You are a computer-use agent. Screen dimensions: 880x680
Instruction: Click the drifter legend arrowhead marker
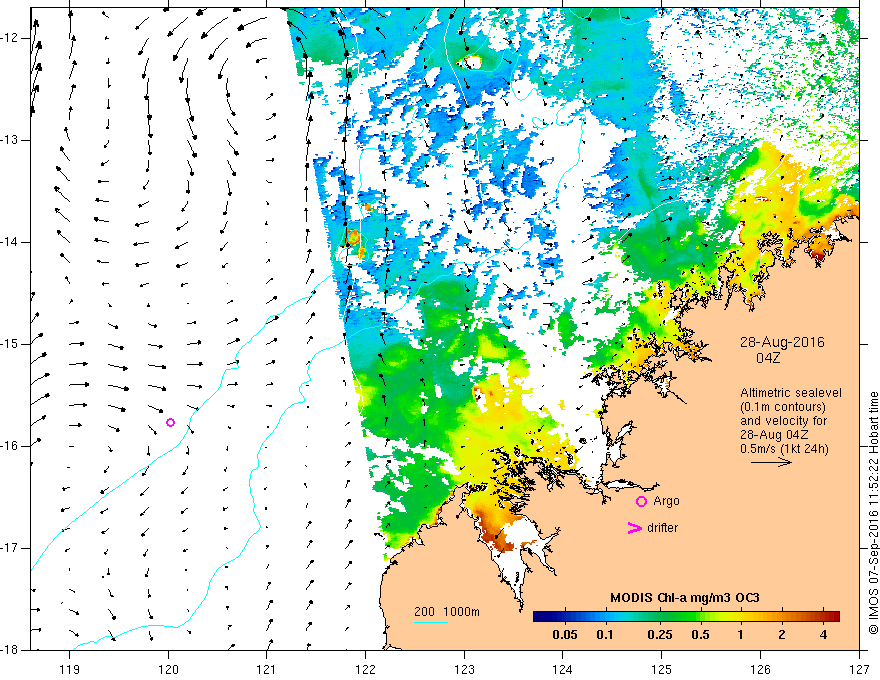click(x=634, y=528)
